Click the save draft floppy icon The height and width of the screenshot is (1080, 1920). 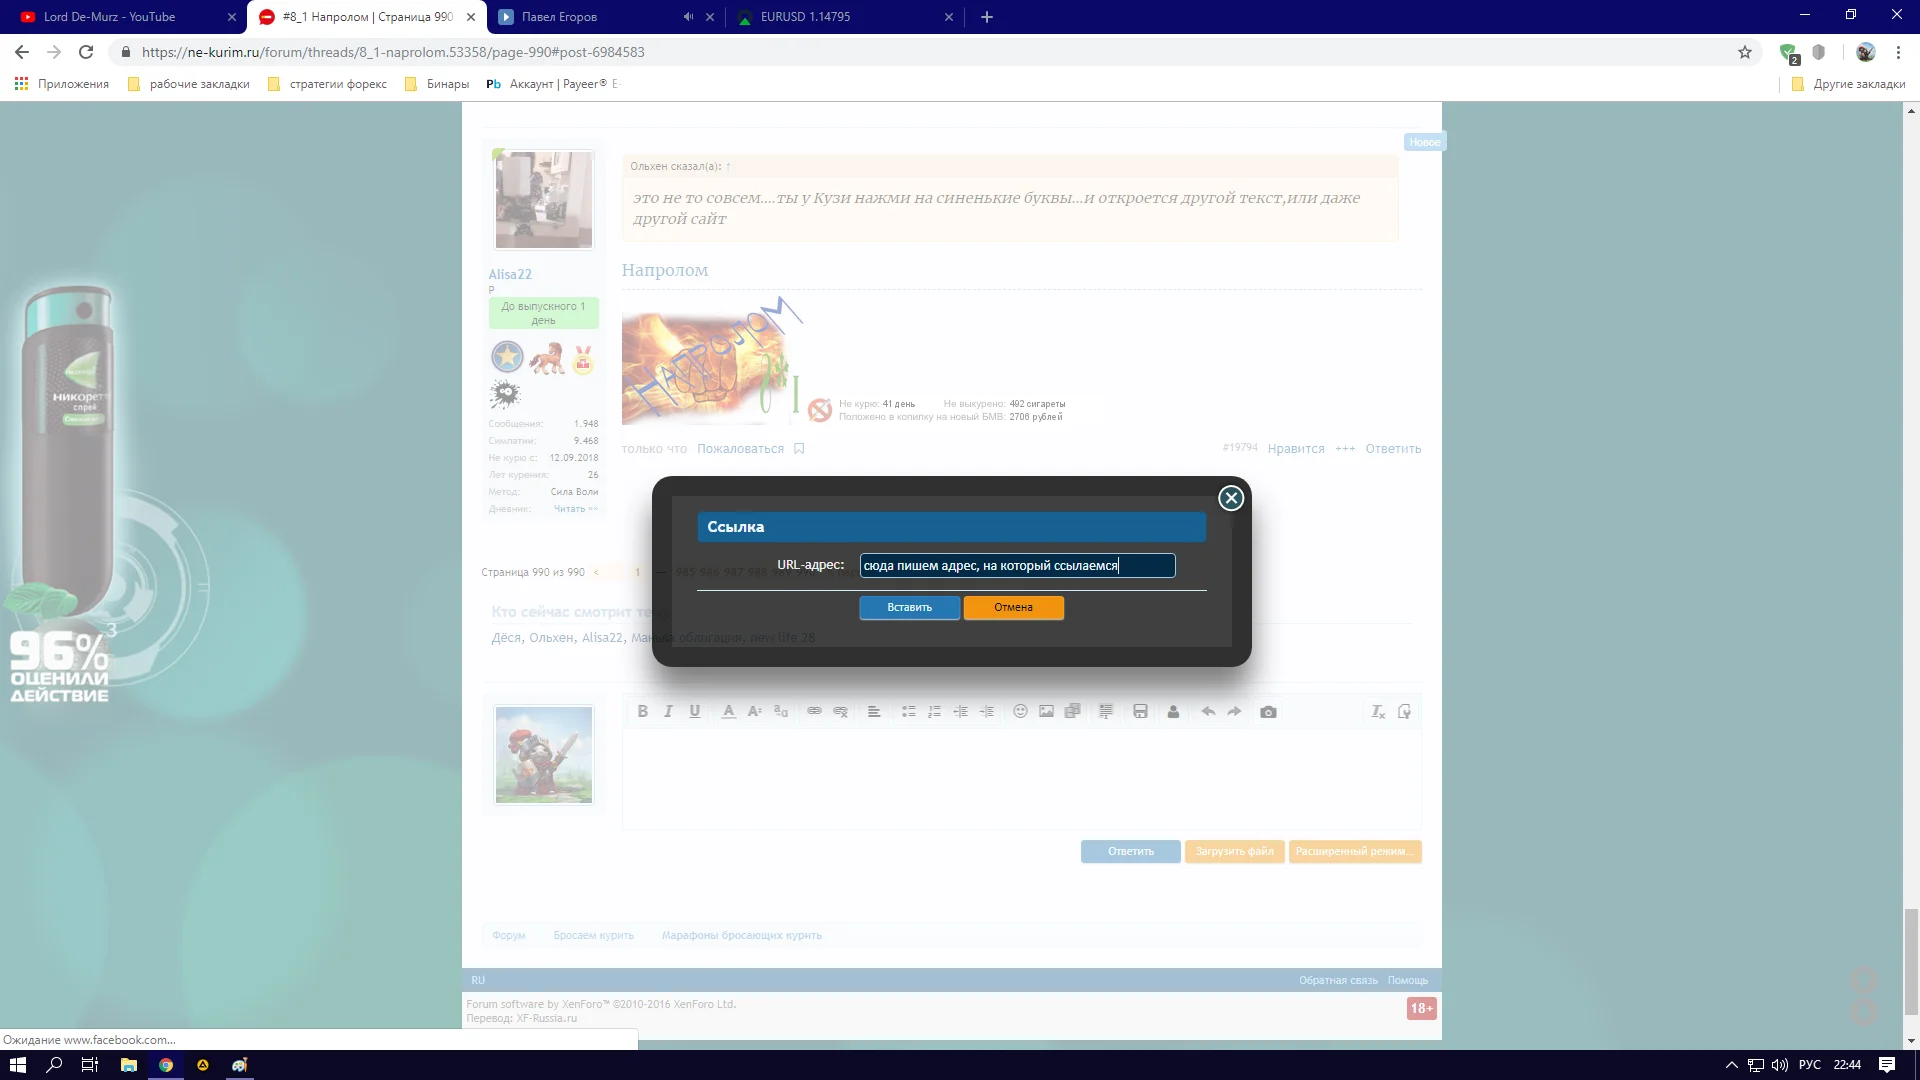(1140, 711)
